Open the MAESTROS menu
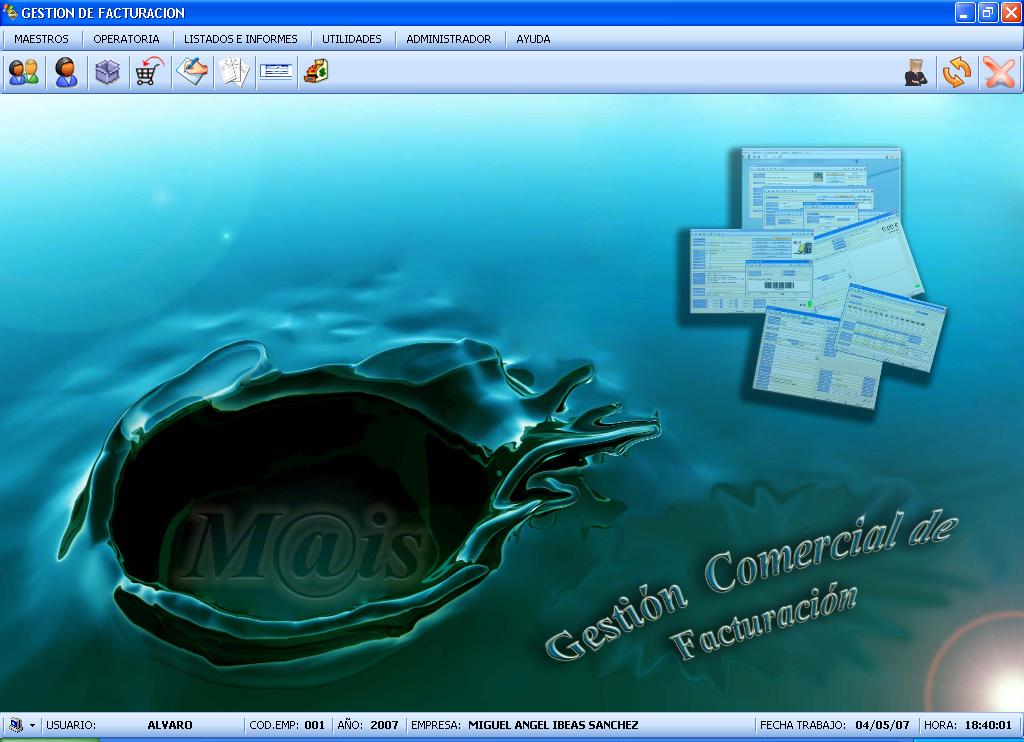 pyautogui.click(x=41, y=39)
